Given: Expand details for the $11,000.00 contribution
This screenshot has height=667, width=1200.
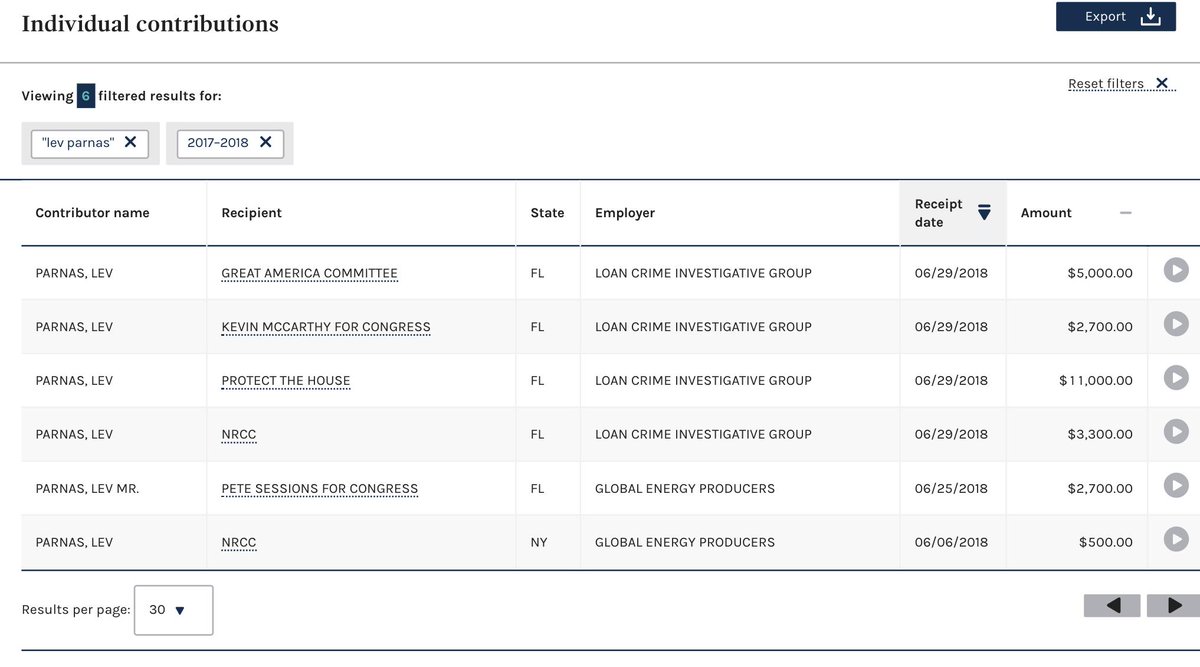Looking at the screenshot, I should click(1176, 378).
